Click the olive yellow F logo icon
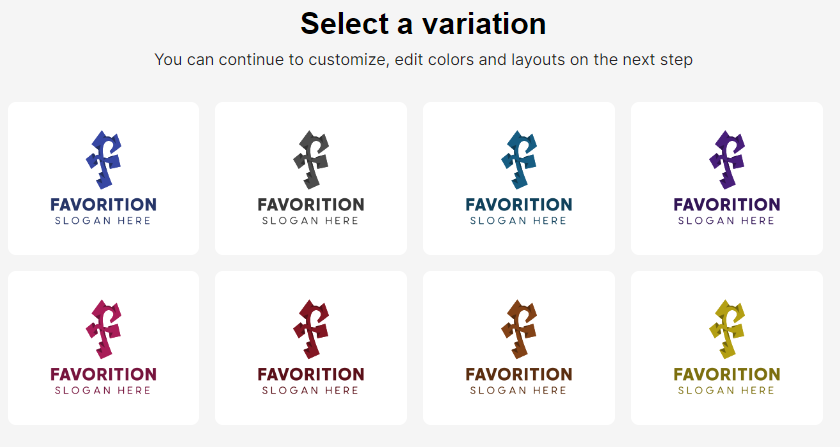 (x=727, y=329)
